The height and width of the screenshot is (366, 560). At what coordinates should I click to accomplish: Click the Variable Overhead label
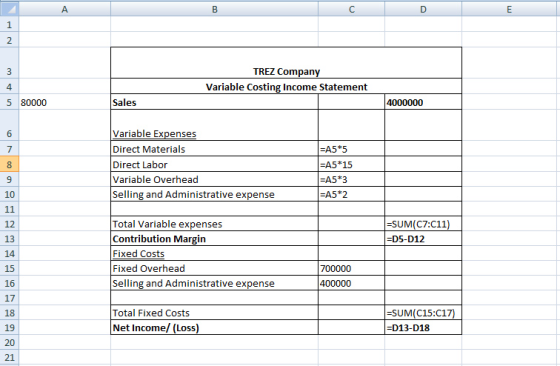click(x=155, y=179)
